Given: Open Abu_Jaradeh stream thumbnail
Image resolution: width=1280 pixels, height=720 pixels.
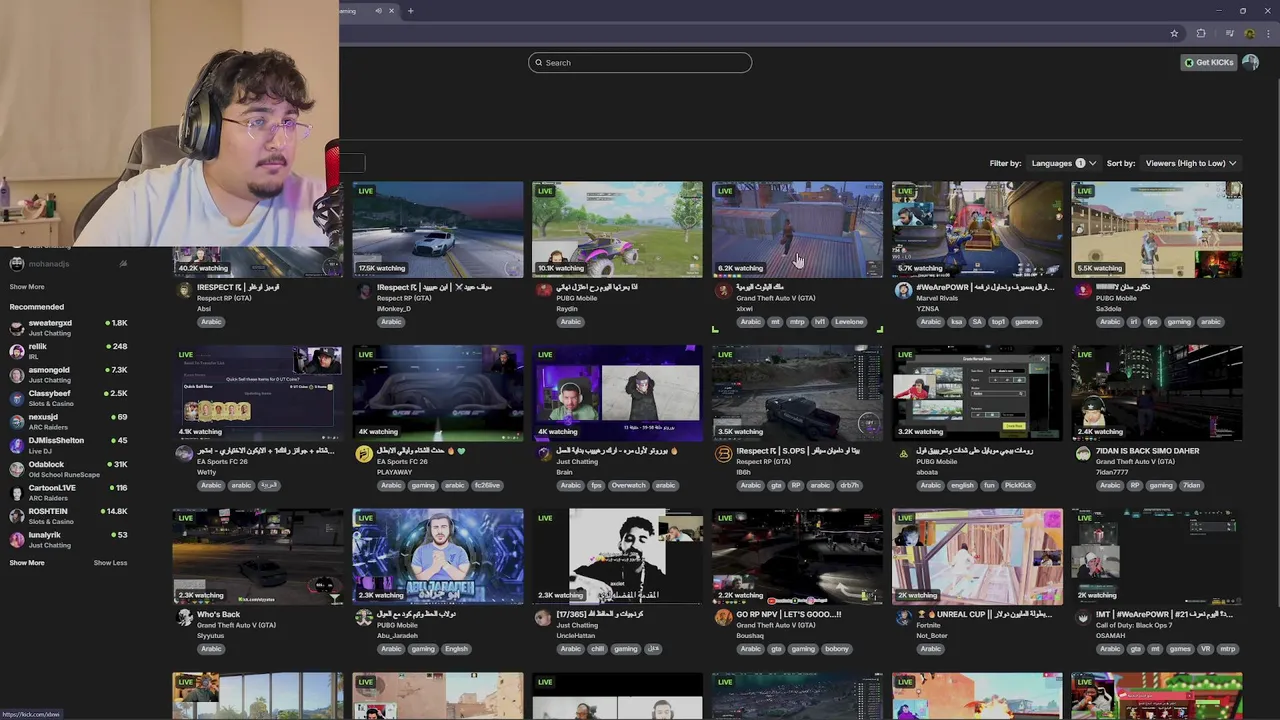Looking at the screenshot, I should point(437,557).
